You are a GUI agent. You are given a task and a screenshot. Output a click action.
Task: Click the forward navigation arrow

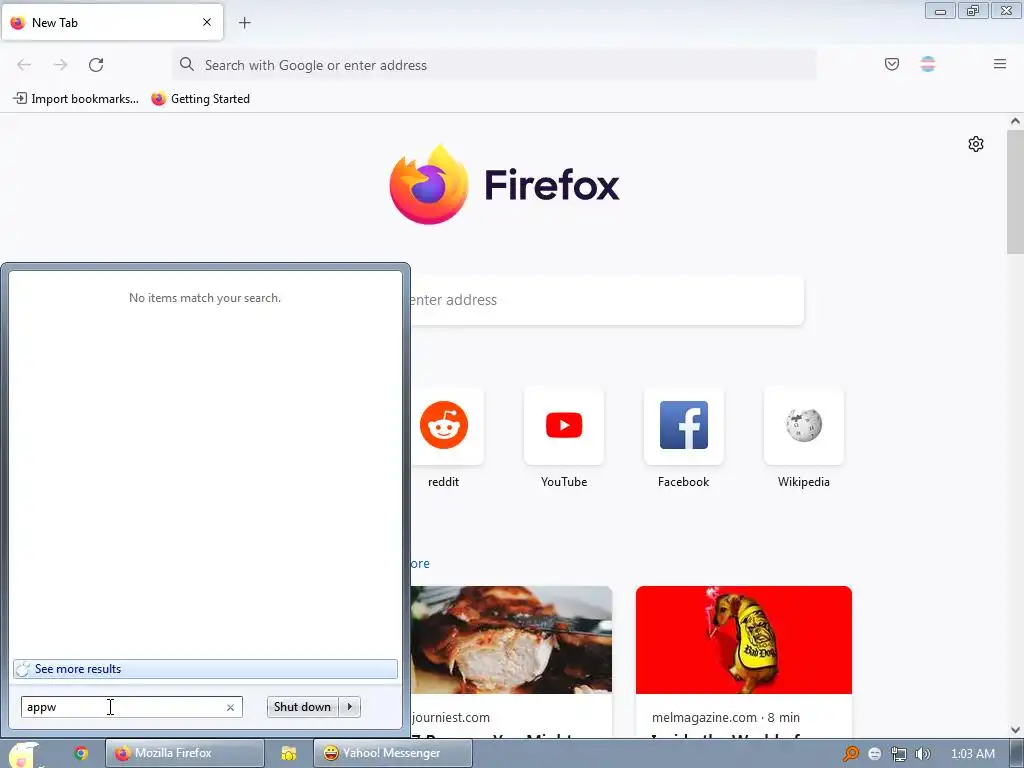click(x=60, y=65)
